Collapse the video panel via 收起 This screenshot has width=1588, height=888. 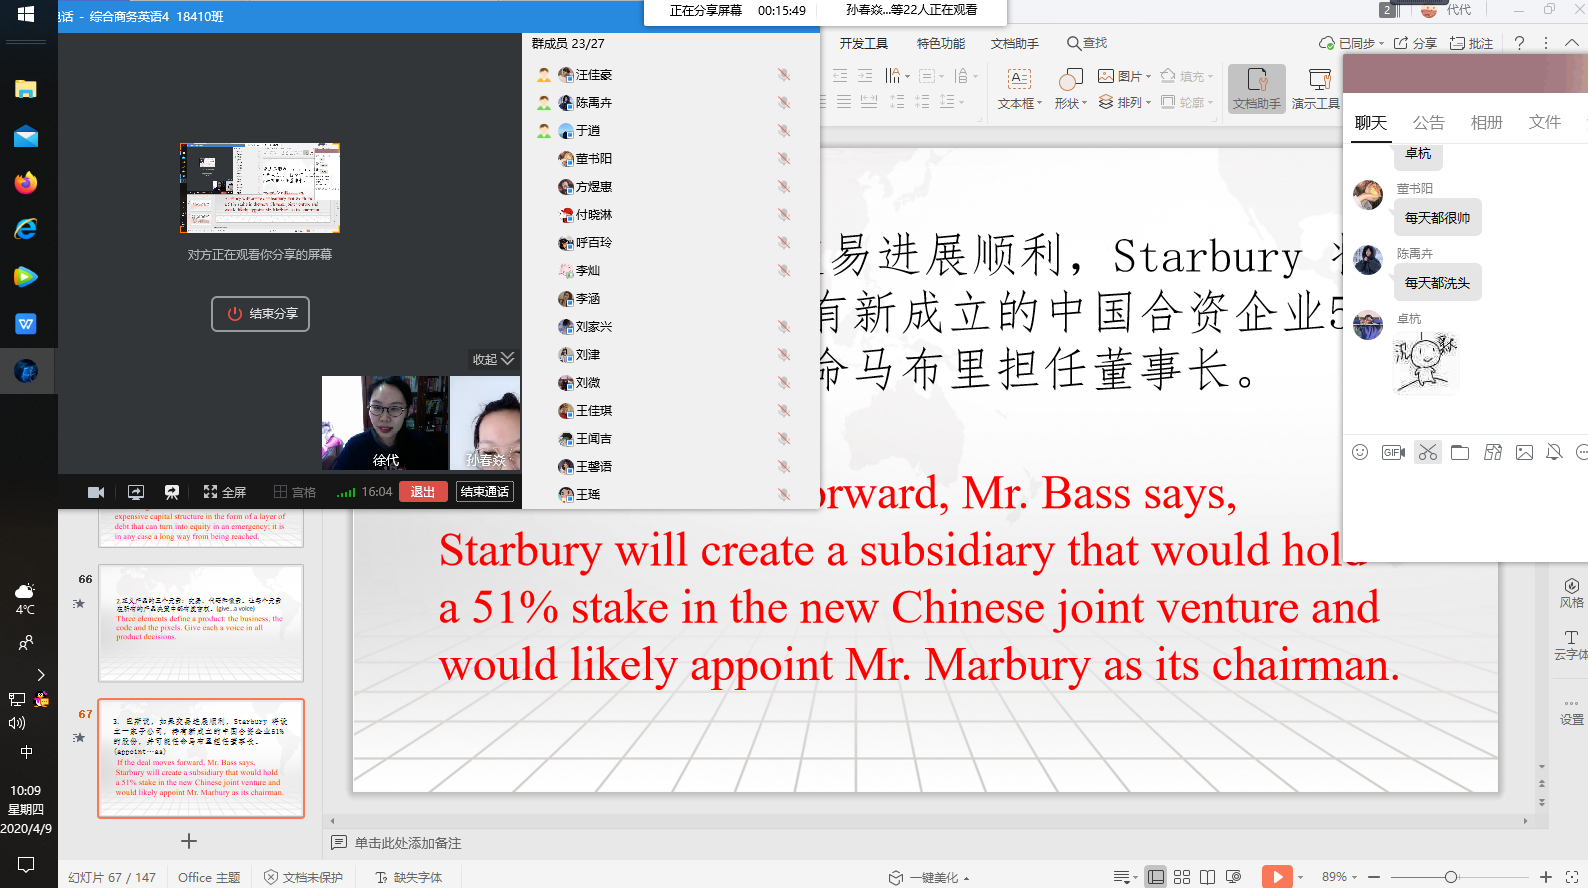point(493,359)
